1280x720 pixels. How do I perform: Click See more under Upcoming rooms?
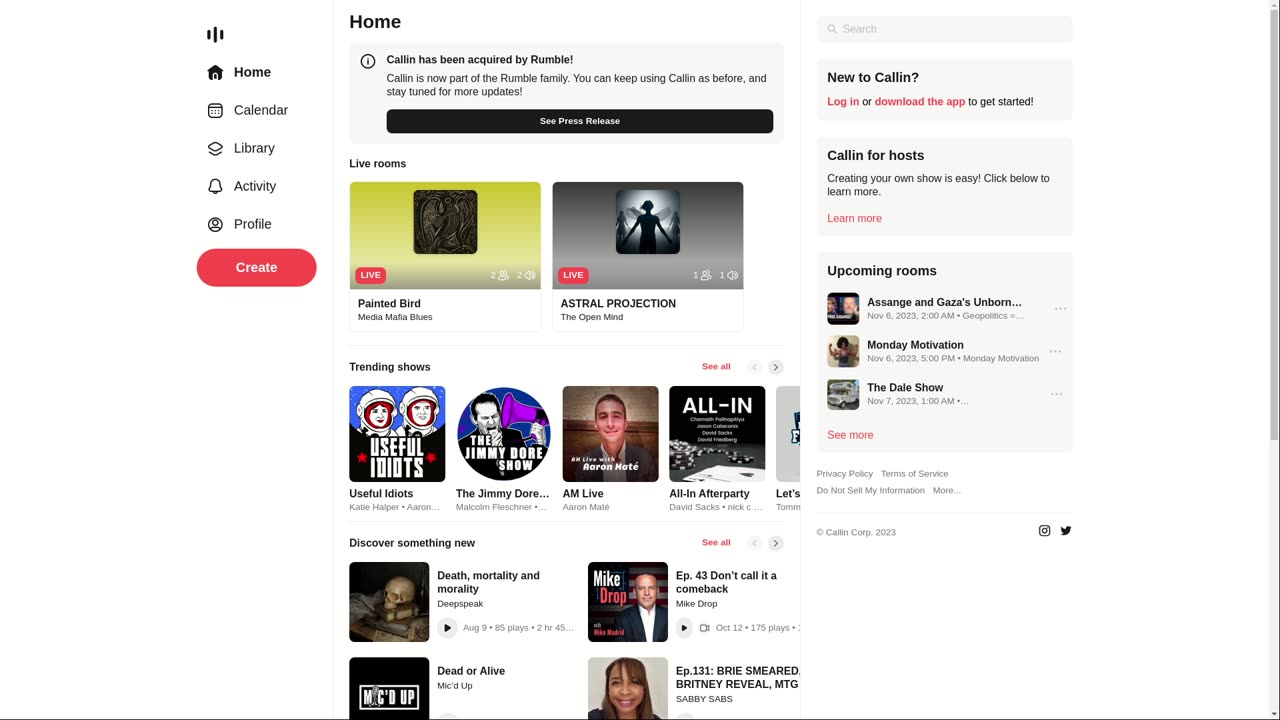[x=850, y=435]
